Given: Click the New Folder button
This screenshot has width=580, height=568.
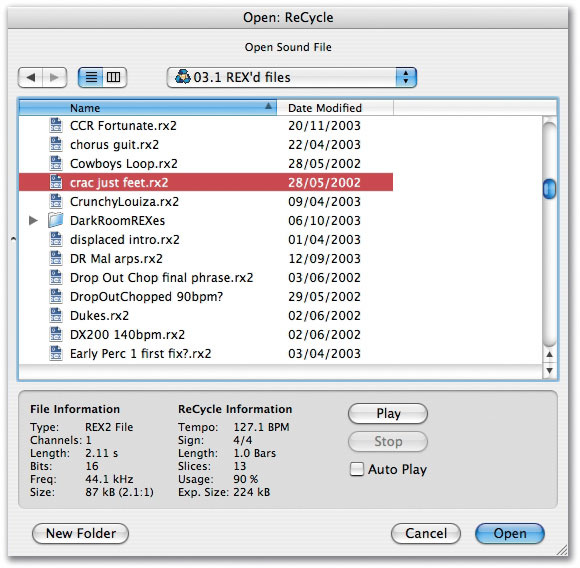Looking at the screenshot, I should pos(81,534).
